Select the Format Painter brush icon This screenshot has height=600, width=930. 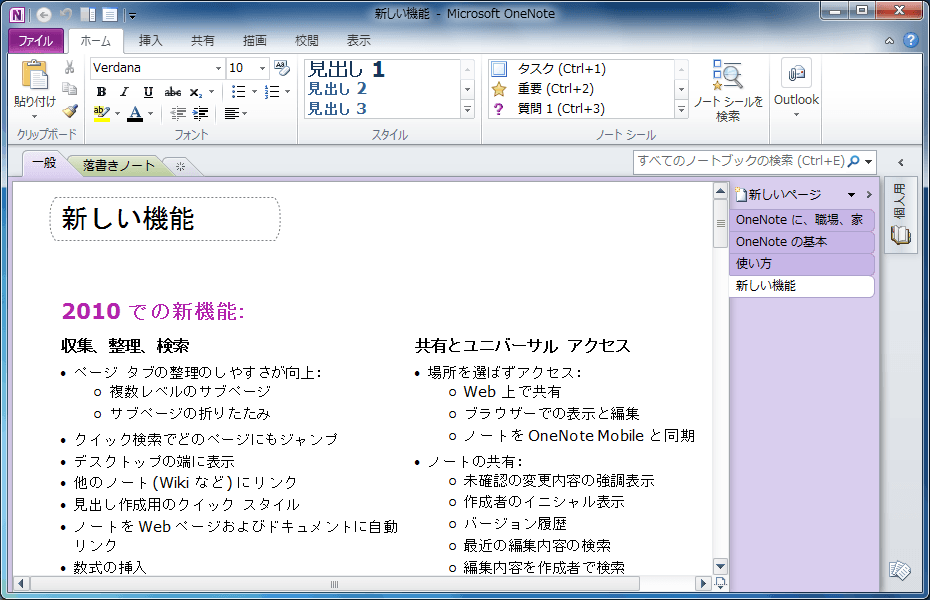tap(70, 111)
